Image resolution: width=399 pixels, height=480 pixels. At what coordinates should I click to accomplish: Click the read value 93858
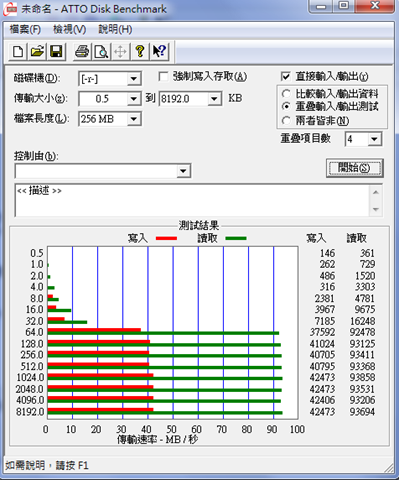[x=362, y=377]
